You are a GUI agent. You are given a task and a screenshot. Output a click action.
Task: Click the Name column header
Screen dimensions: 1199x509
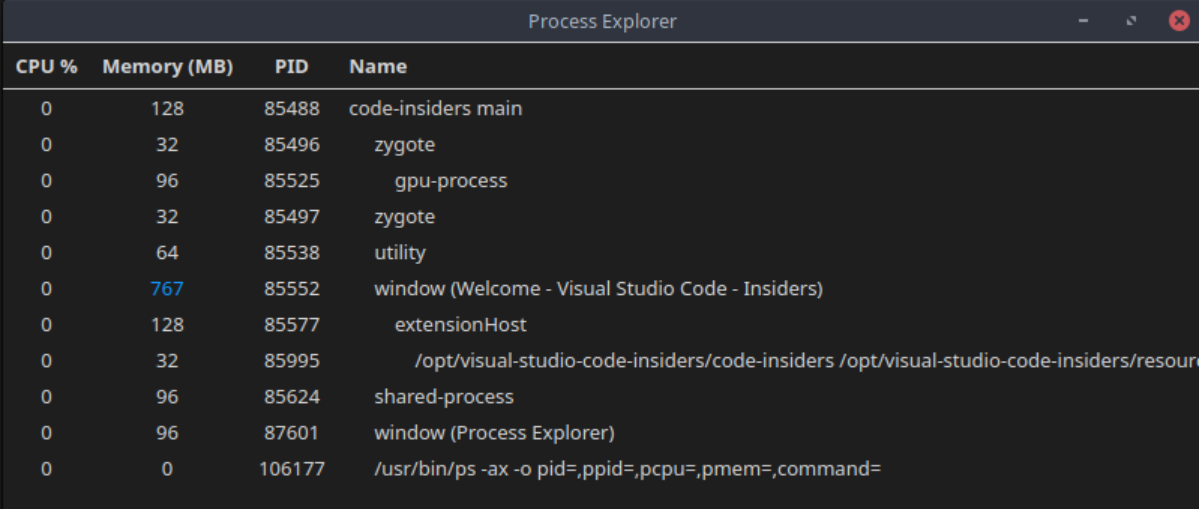coord(378,66)
